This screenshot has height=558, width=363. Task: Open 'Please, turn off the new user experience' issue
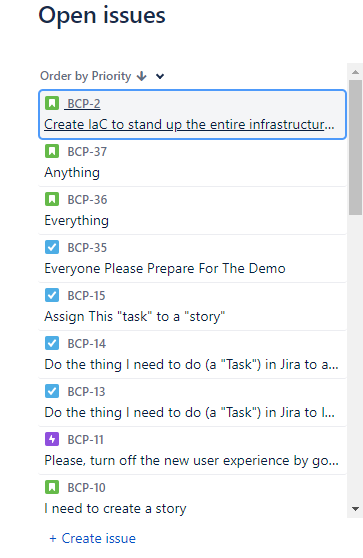point(191,460)
